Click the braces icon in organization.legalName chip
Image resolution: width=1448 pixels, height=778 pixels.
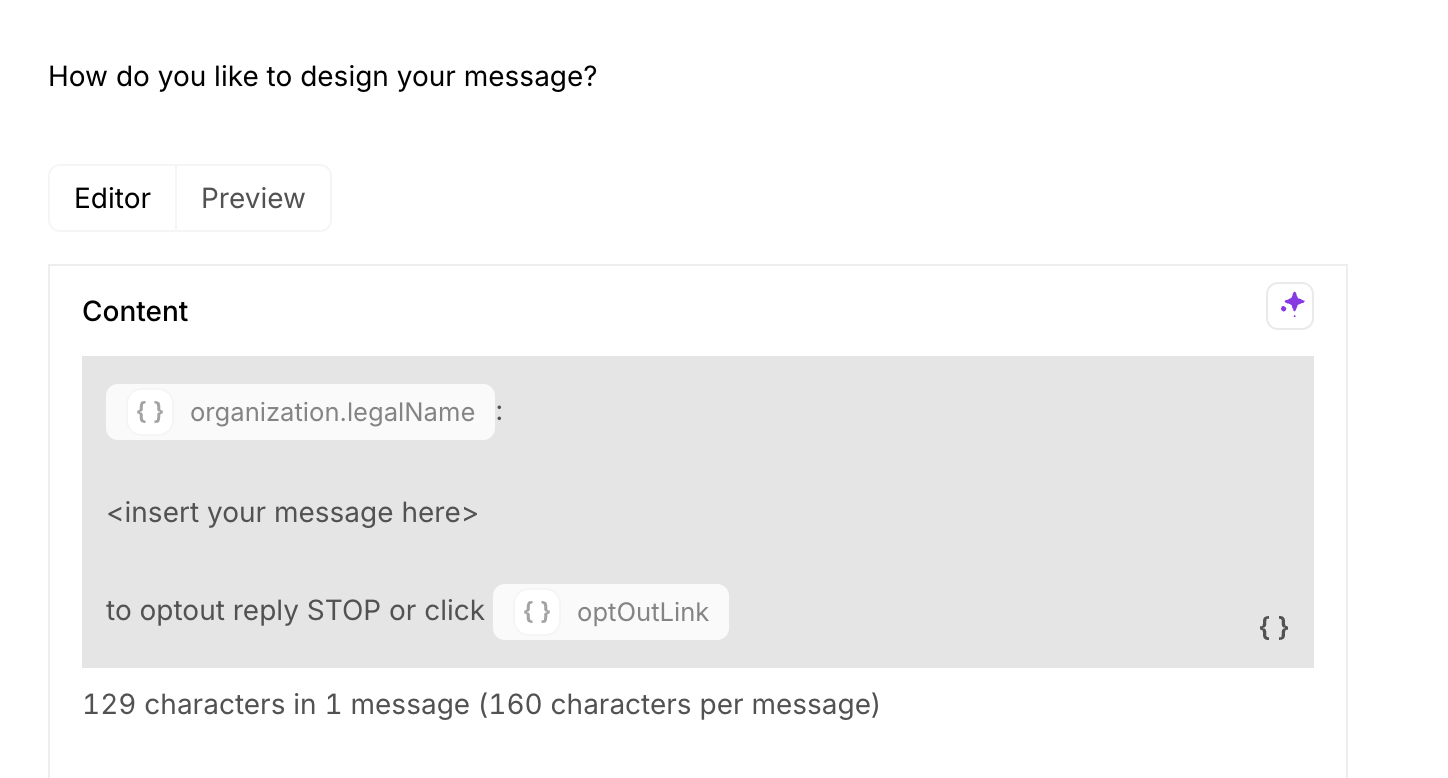pos(150,412)
